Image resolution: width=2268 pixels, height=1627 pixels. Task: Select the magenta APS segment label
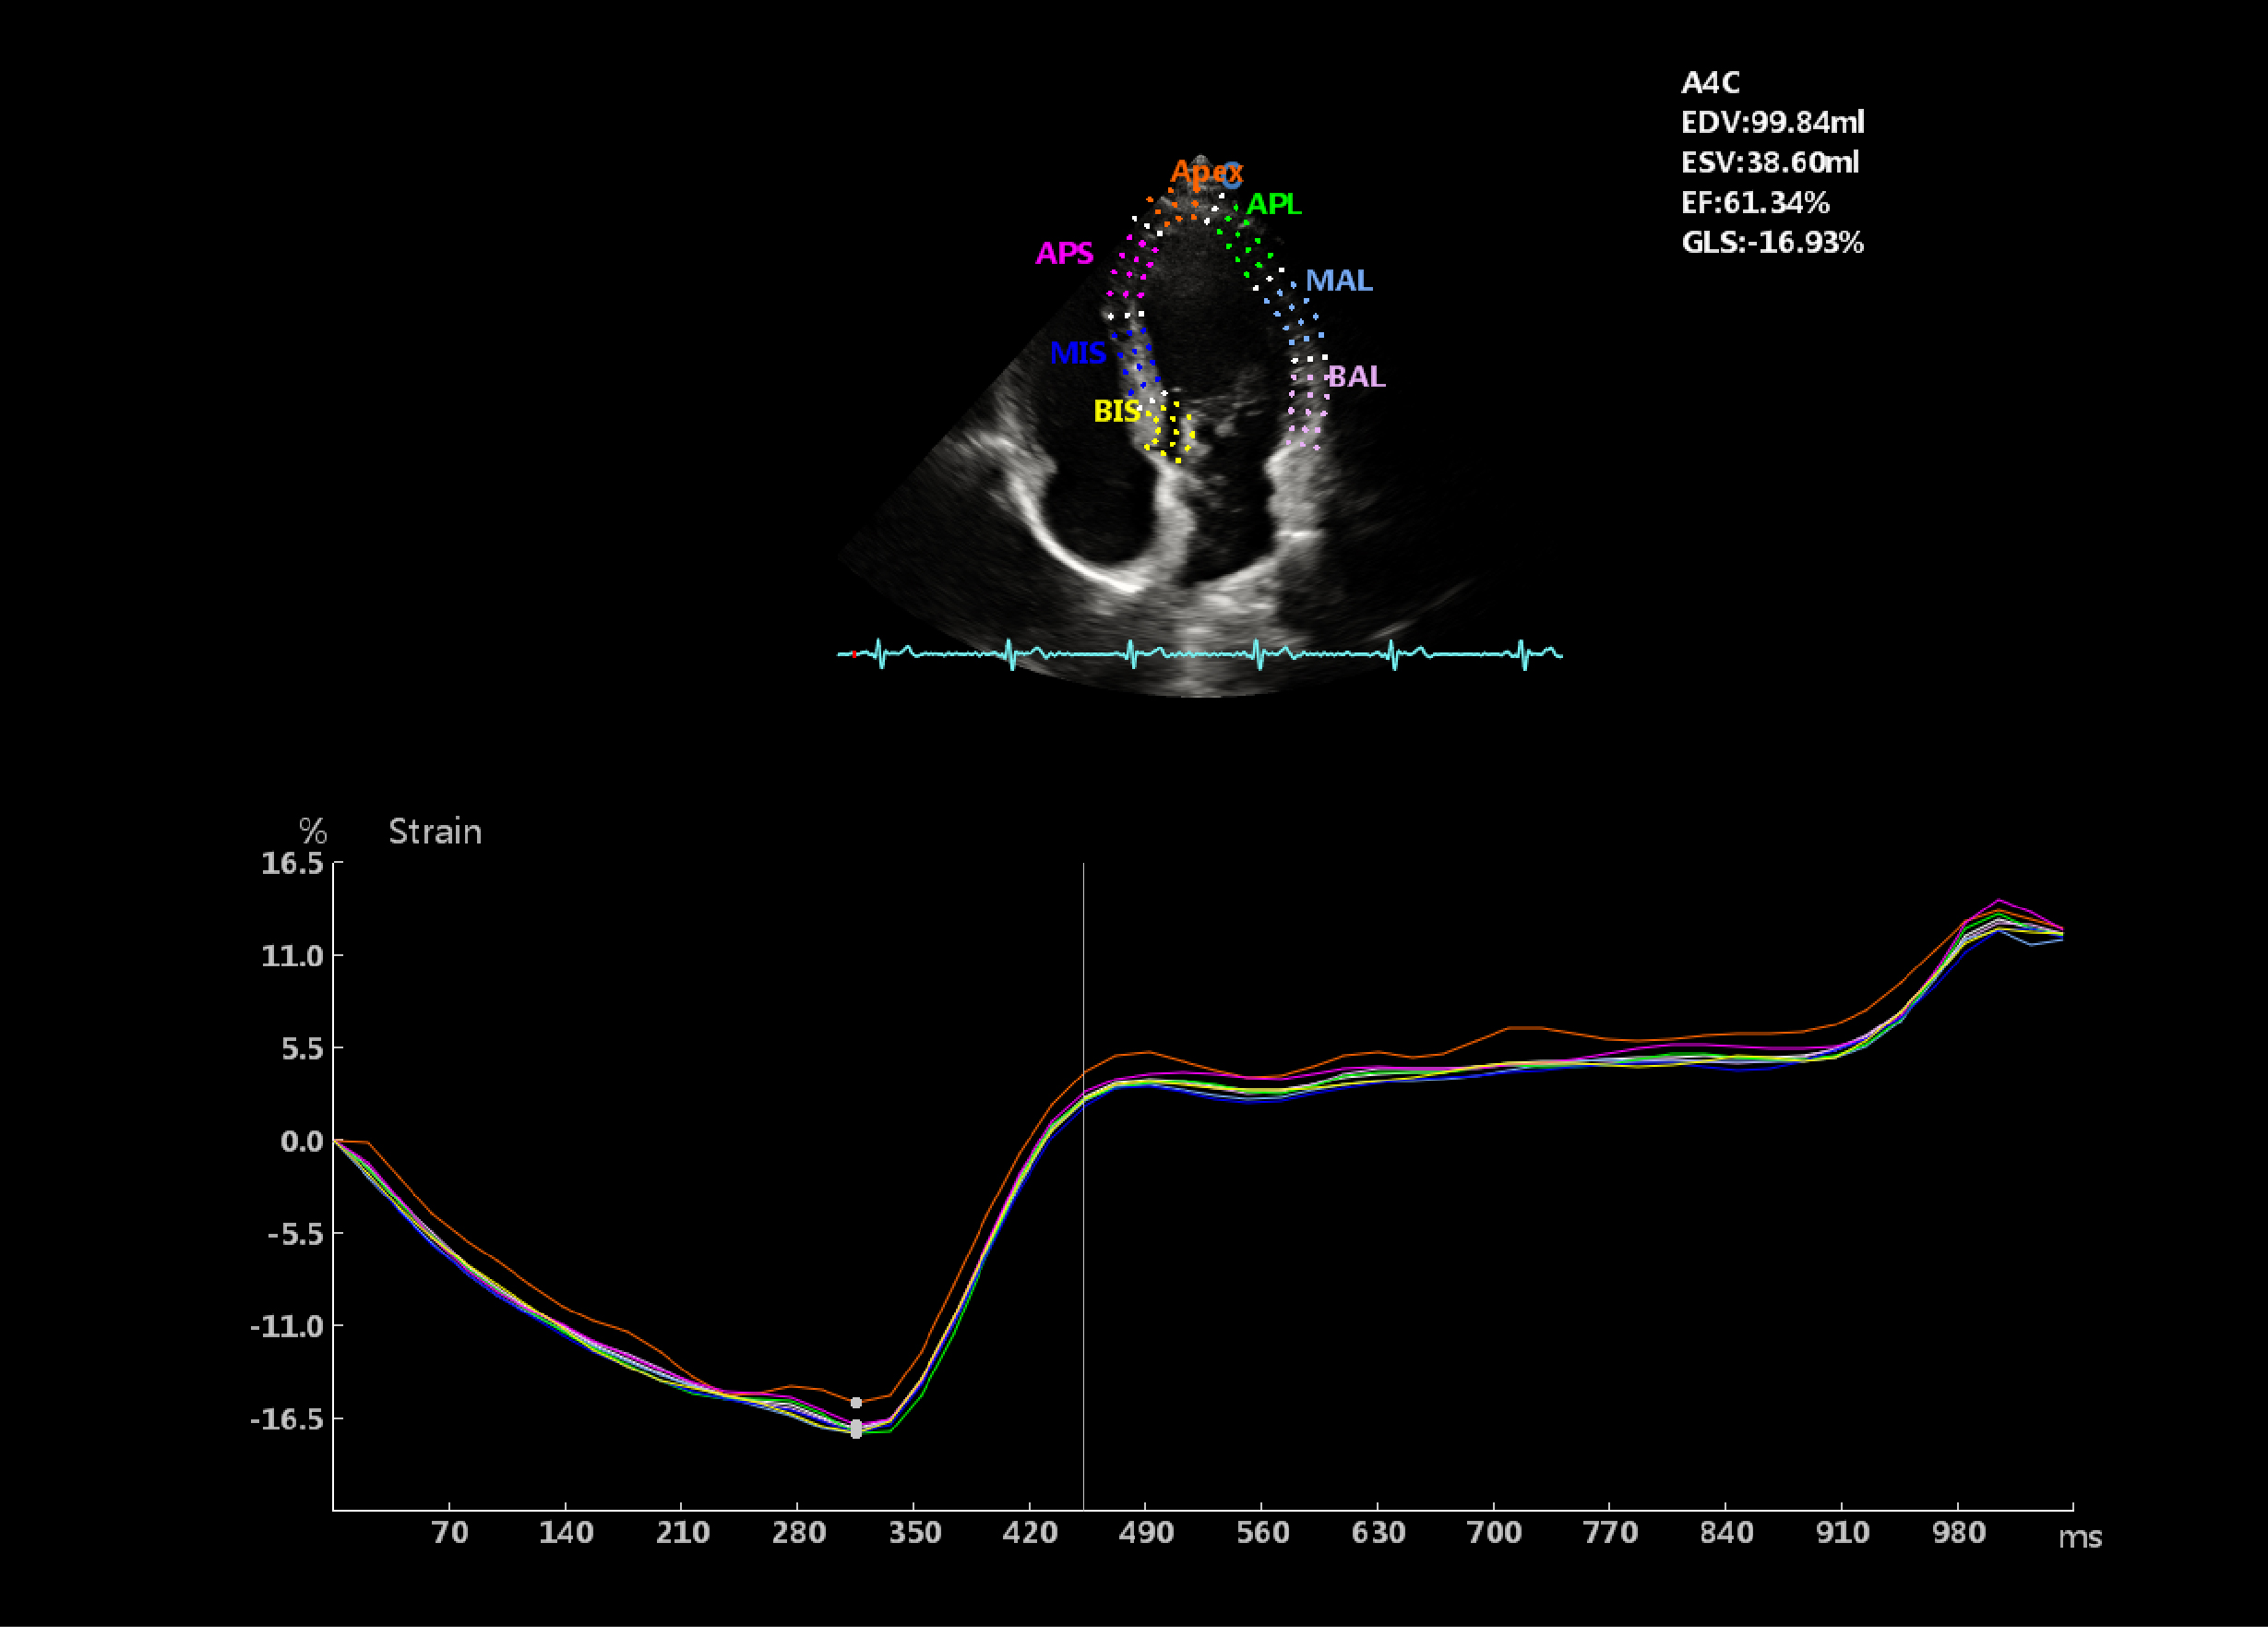[x=1064, y=253]
